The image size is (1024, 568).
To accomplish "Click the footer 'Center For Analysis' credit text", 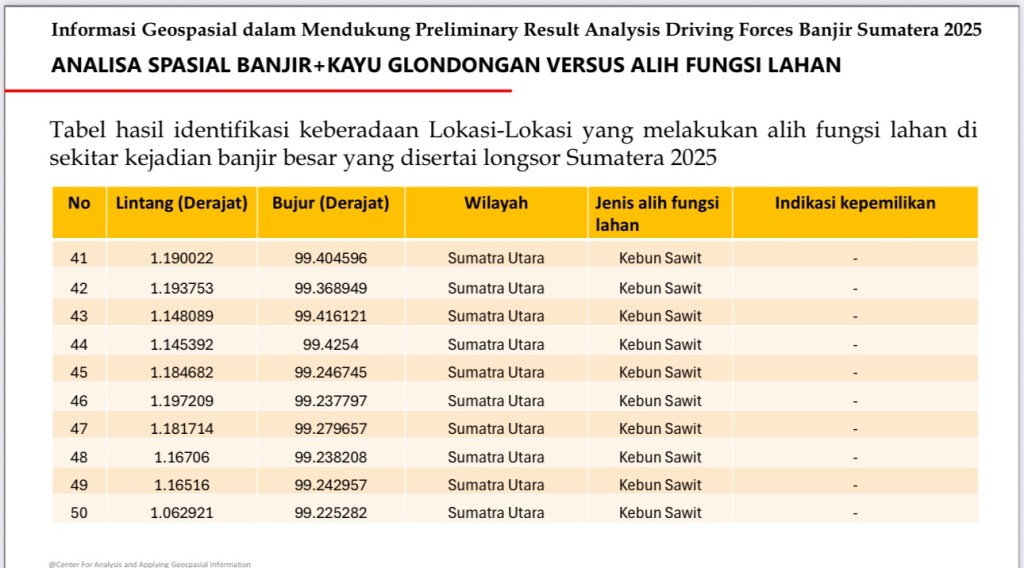I will 150,564.
